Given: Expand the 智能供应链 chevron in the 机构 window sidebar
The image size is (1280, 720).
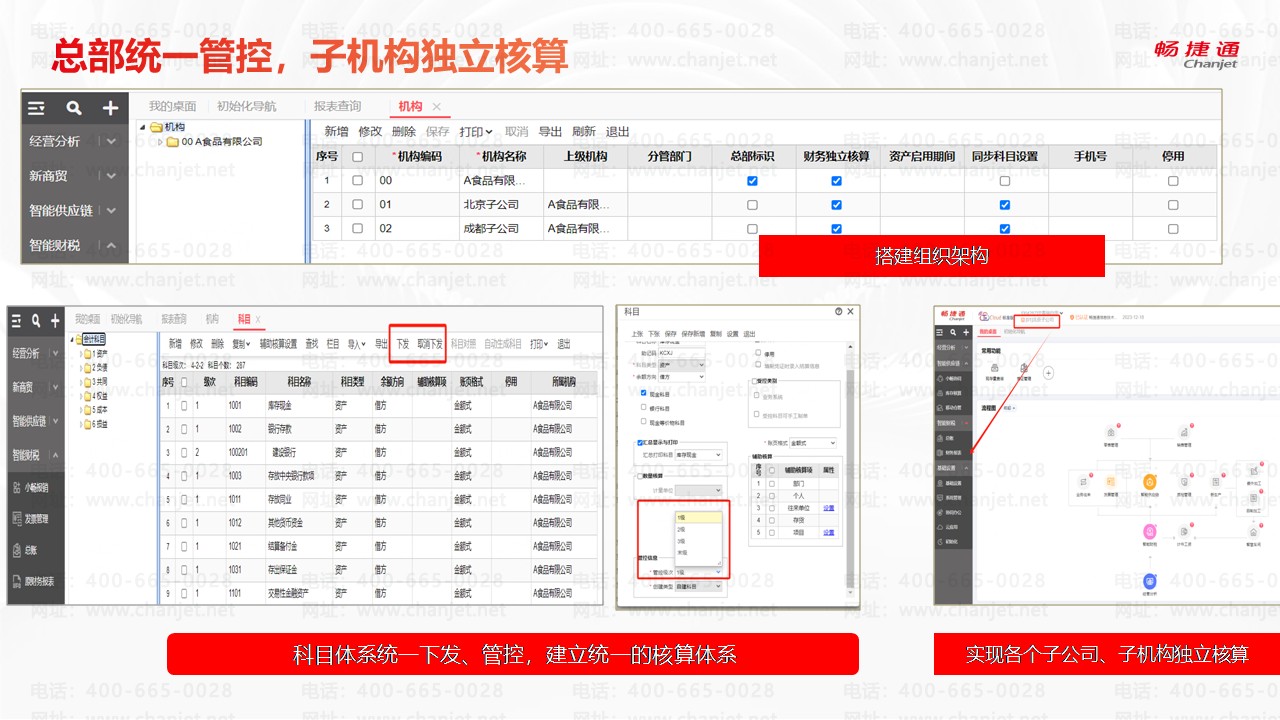Looking at the screenshot, I should tap(111, 211).
